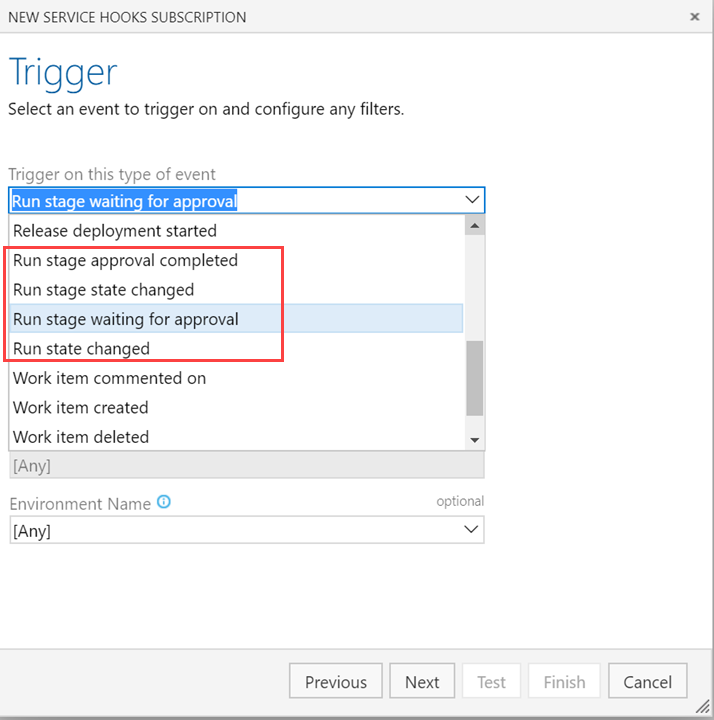Click the Environment Name info icon

[164, 503]
